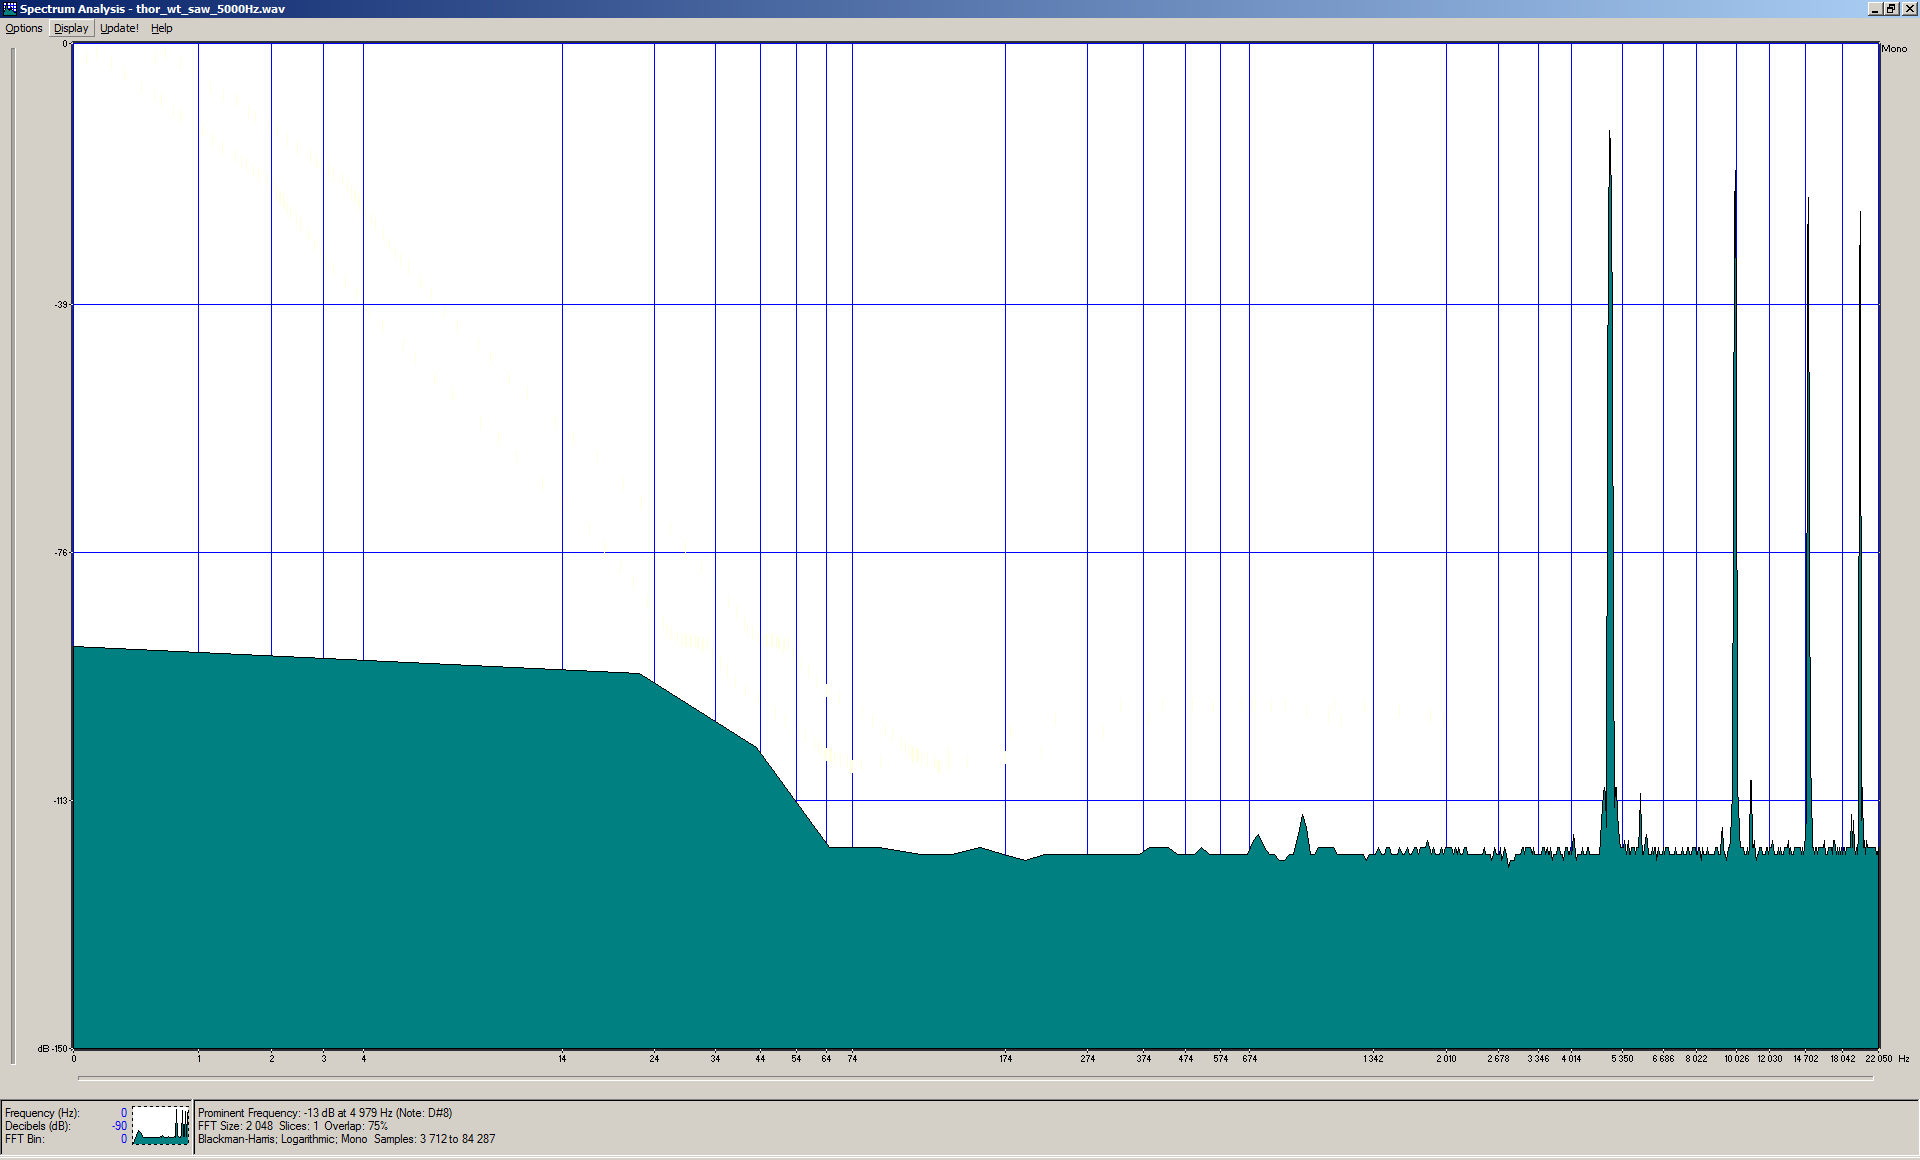Click the Prominent Frequency readout text
1920x1160 pixels.
pyautogui.click(x=325, y=1113)
